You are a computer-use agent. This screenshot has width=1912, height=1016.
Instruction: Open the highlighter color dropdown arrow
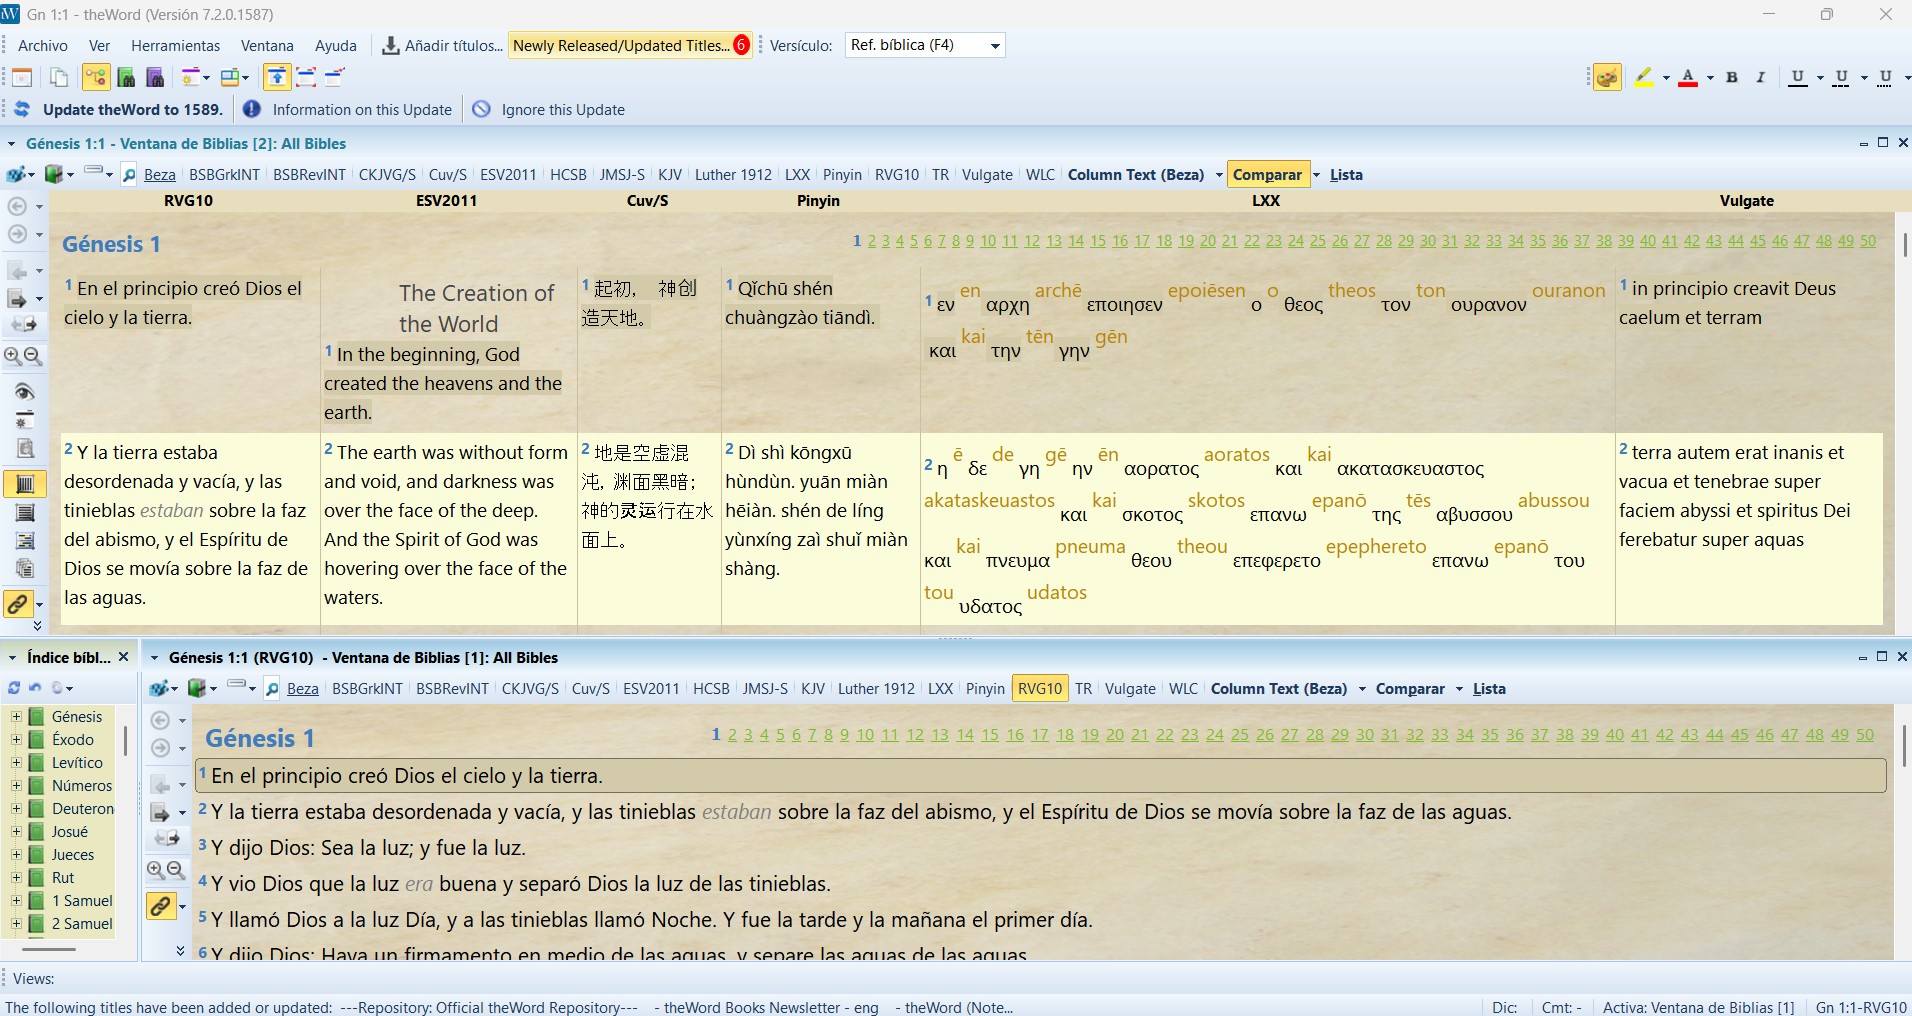tap(1666, 77)
